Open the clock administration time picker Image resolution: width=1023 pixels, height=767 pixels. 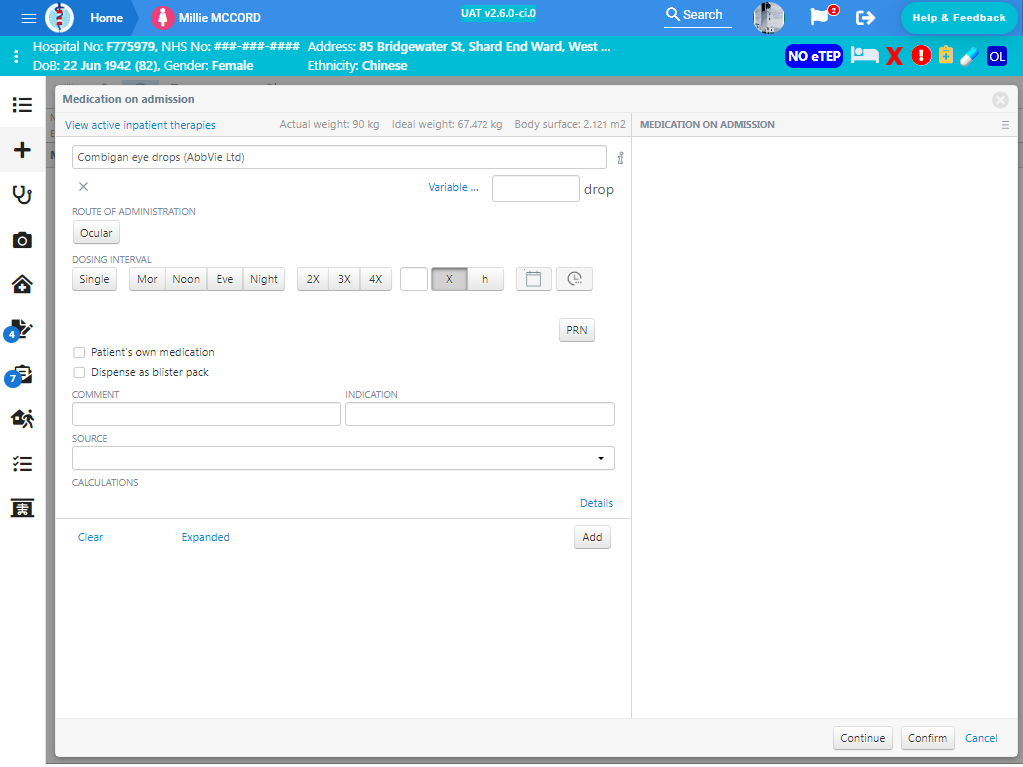click(574, 279)
